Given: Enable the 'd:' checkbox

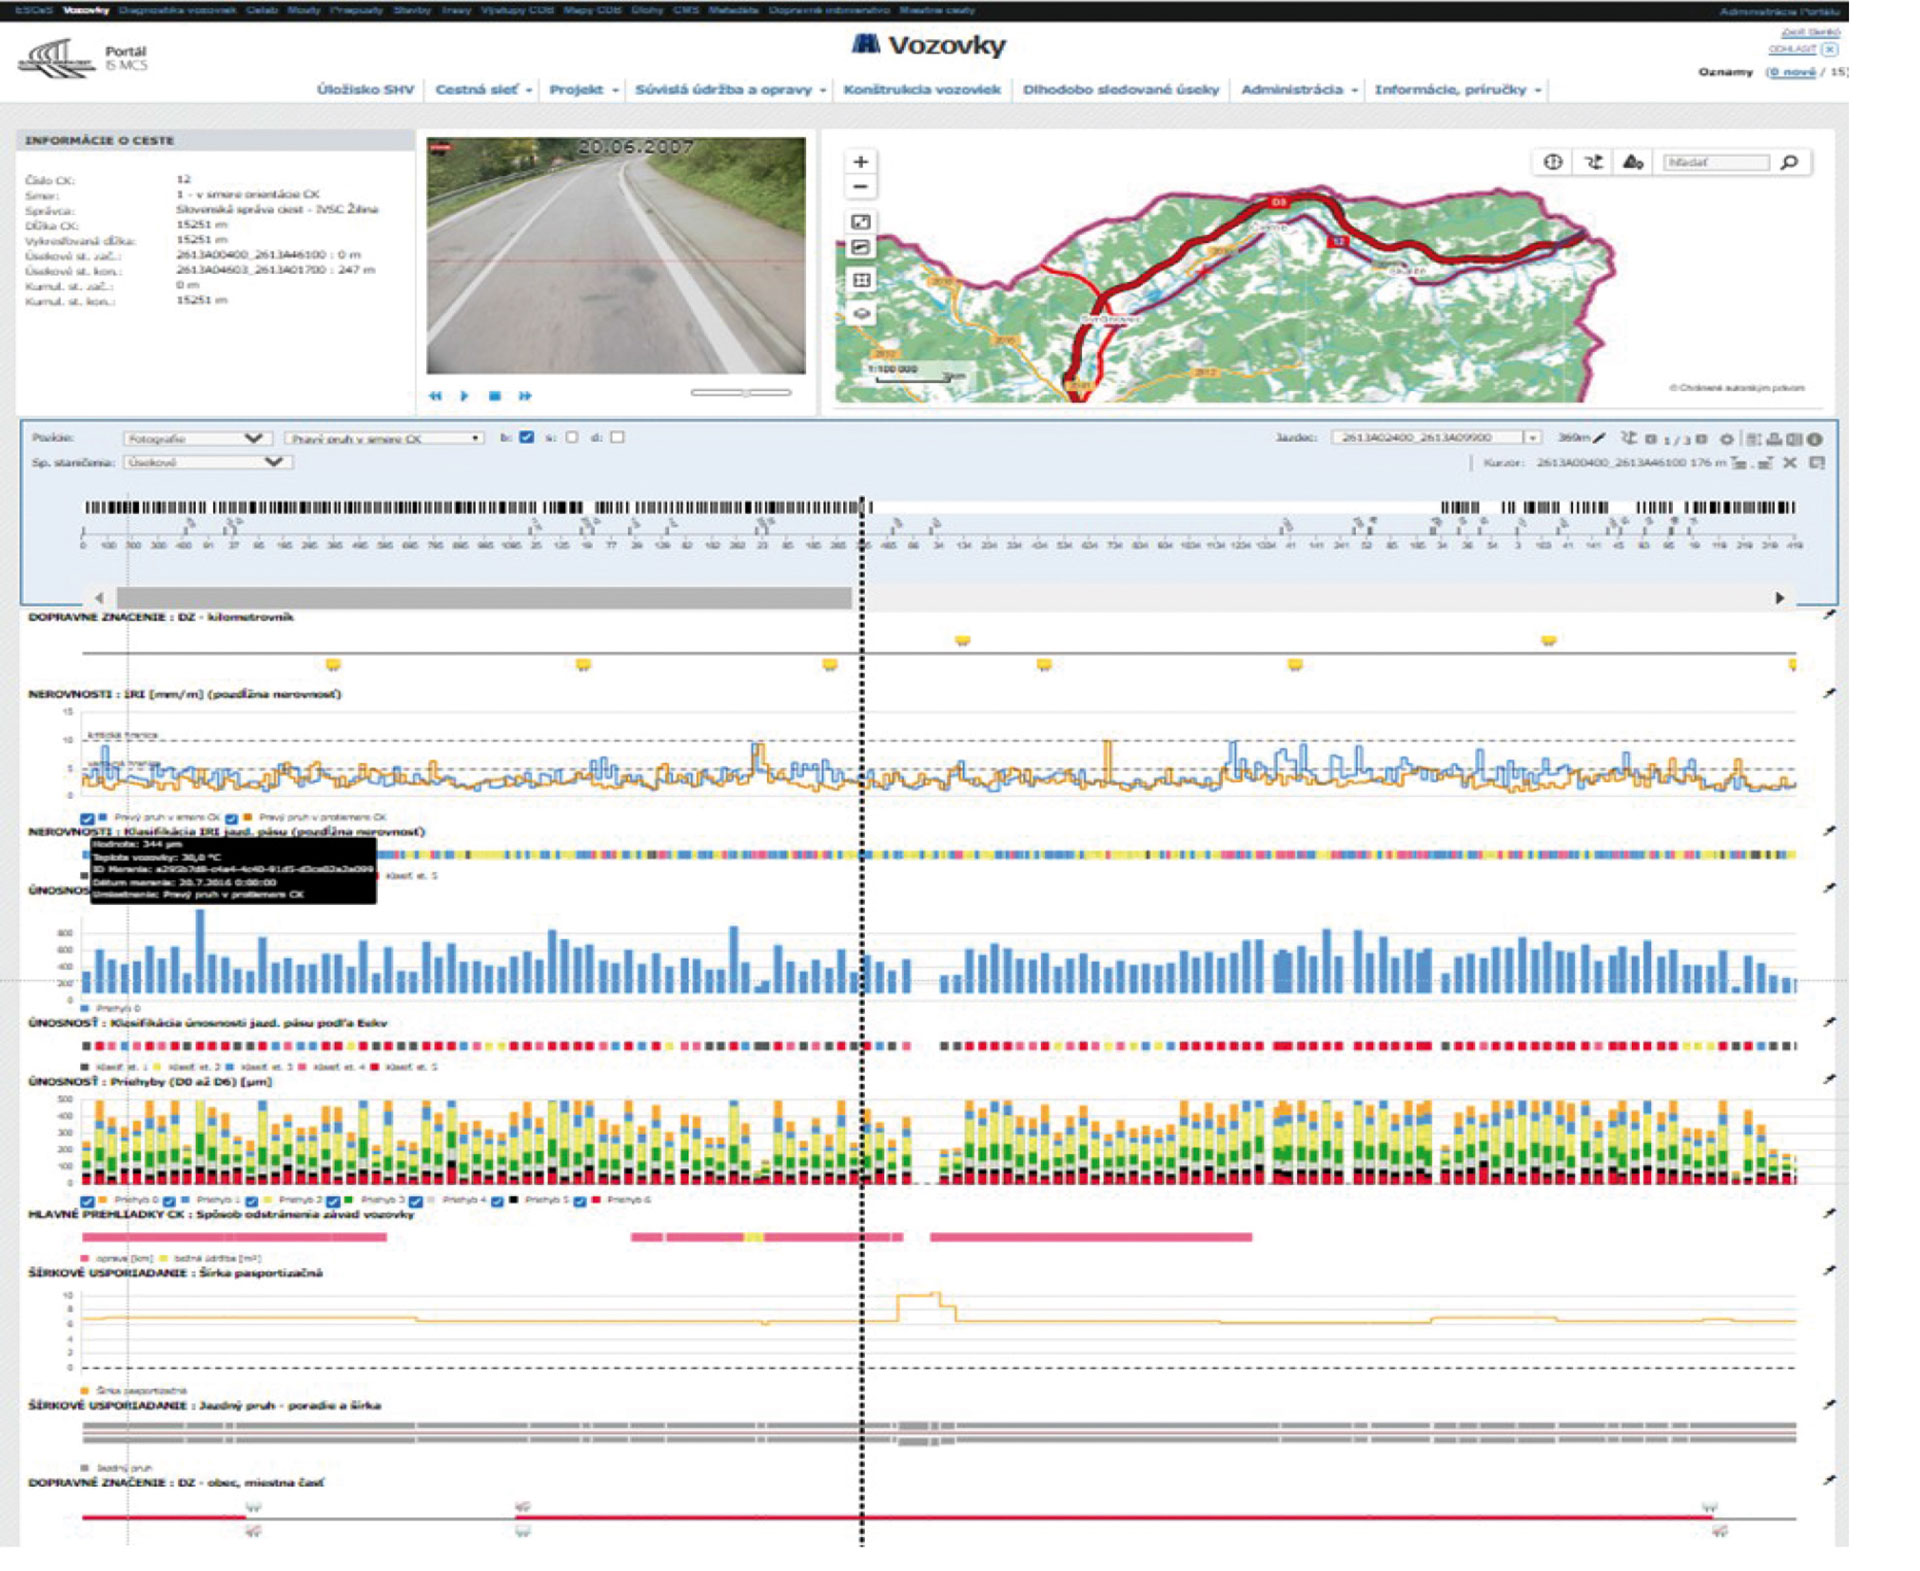Looking at the screenshot, I should pos(617,437).
